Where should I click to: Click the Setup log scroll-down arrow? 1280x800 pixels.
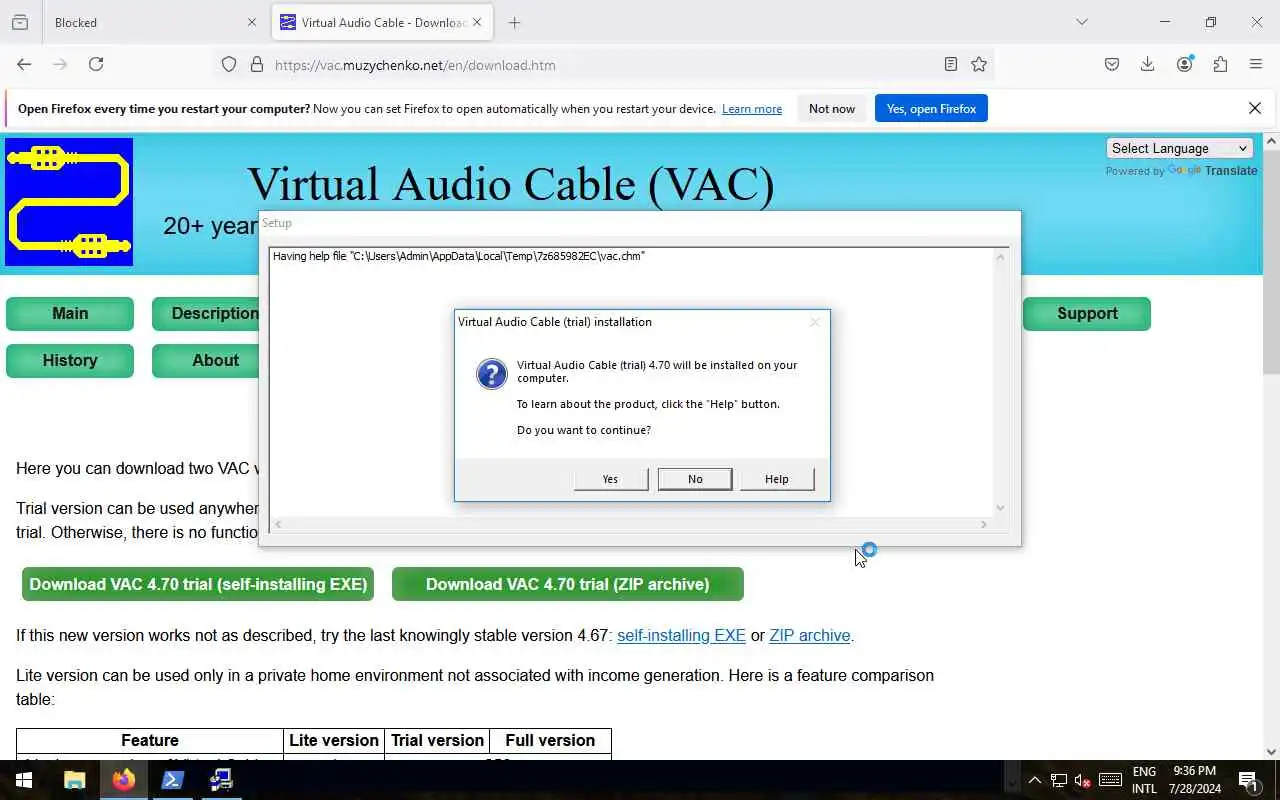1000,507
